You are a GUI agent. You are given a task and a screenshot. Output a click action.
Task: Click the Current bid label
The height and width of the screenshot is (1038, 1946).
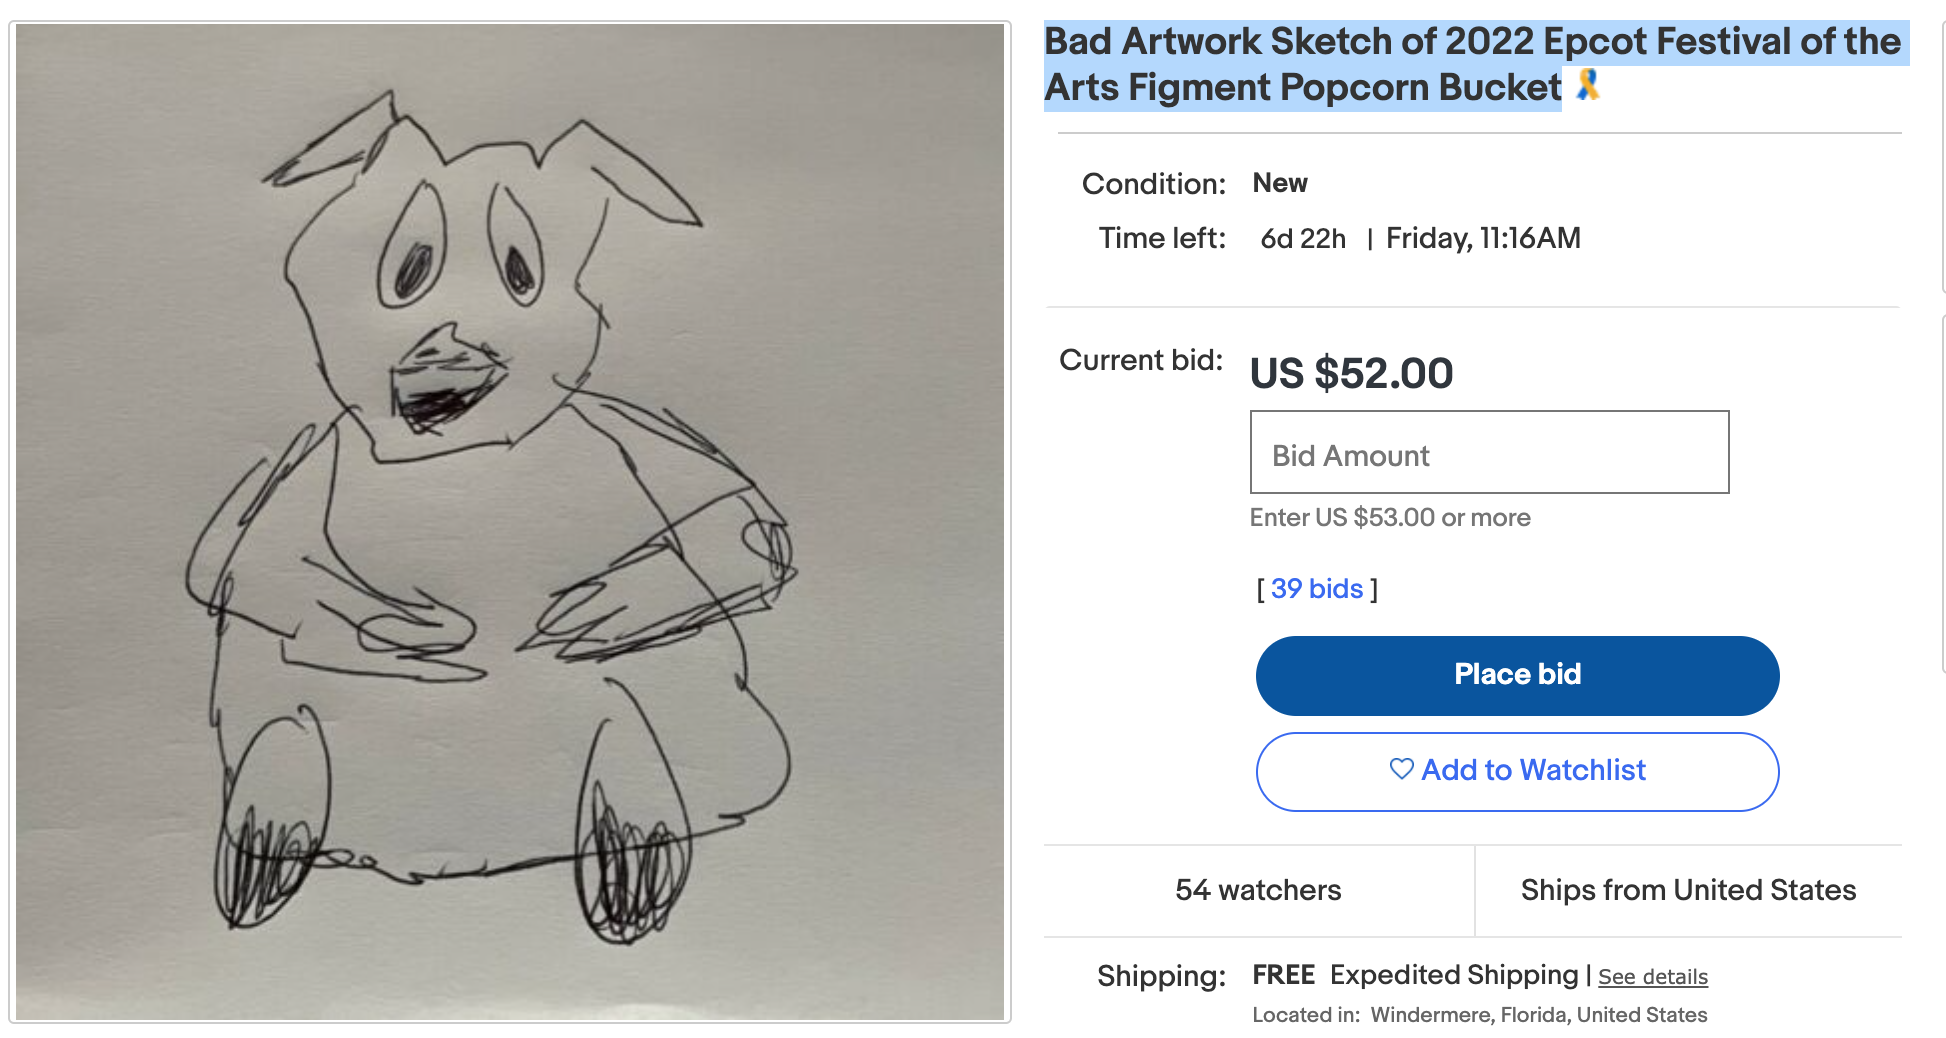pyautogui.click(x=1141, y=360)
